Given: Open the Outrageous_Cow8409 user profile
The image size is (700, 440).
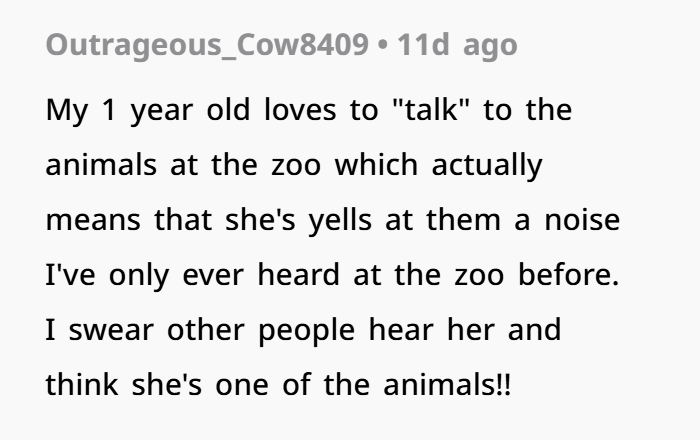Looking at the screenshot, I should click(x=207, y=46).
